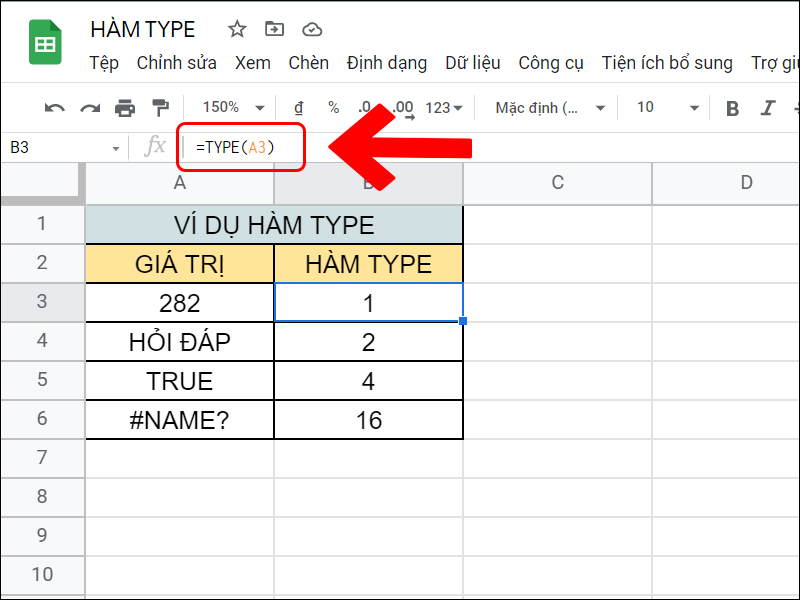This screenshot has height=600, width=800.
Task: Select column C header
Action: [558, 183]
